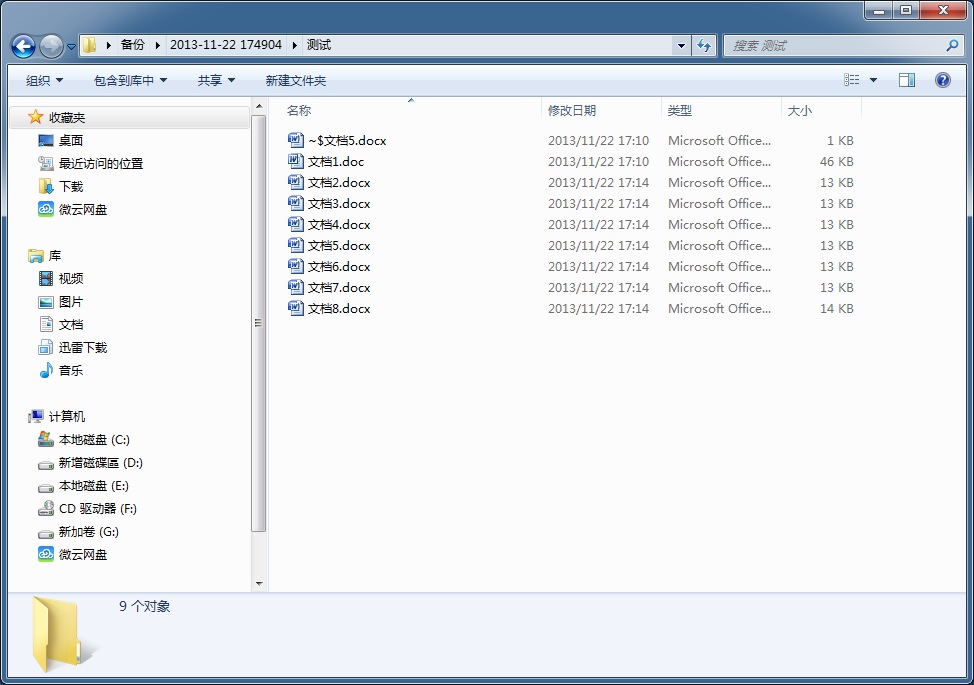This screenshot has height=685, width=974.
Task: Open the 包含到库中 menu
Action: [130, 80]
